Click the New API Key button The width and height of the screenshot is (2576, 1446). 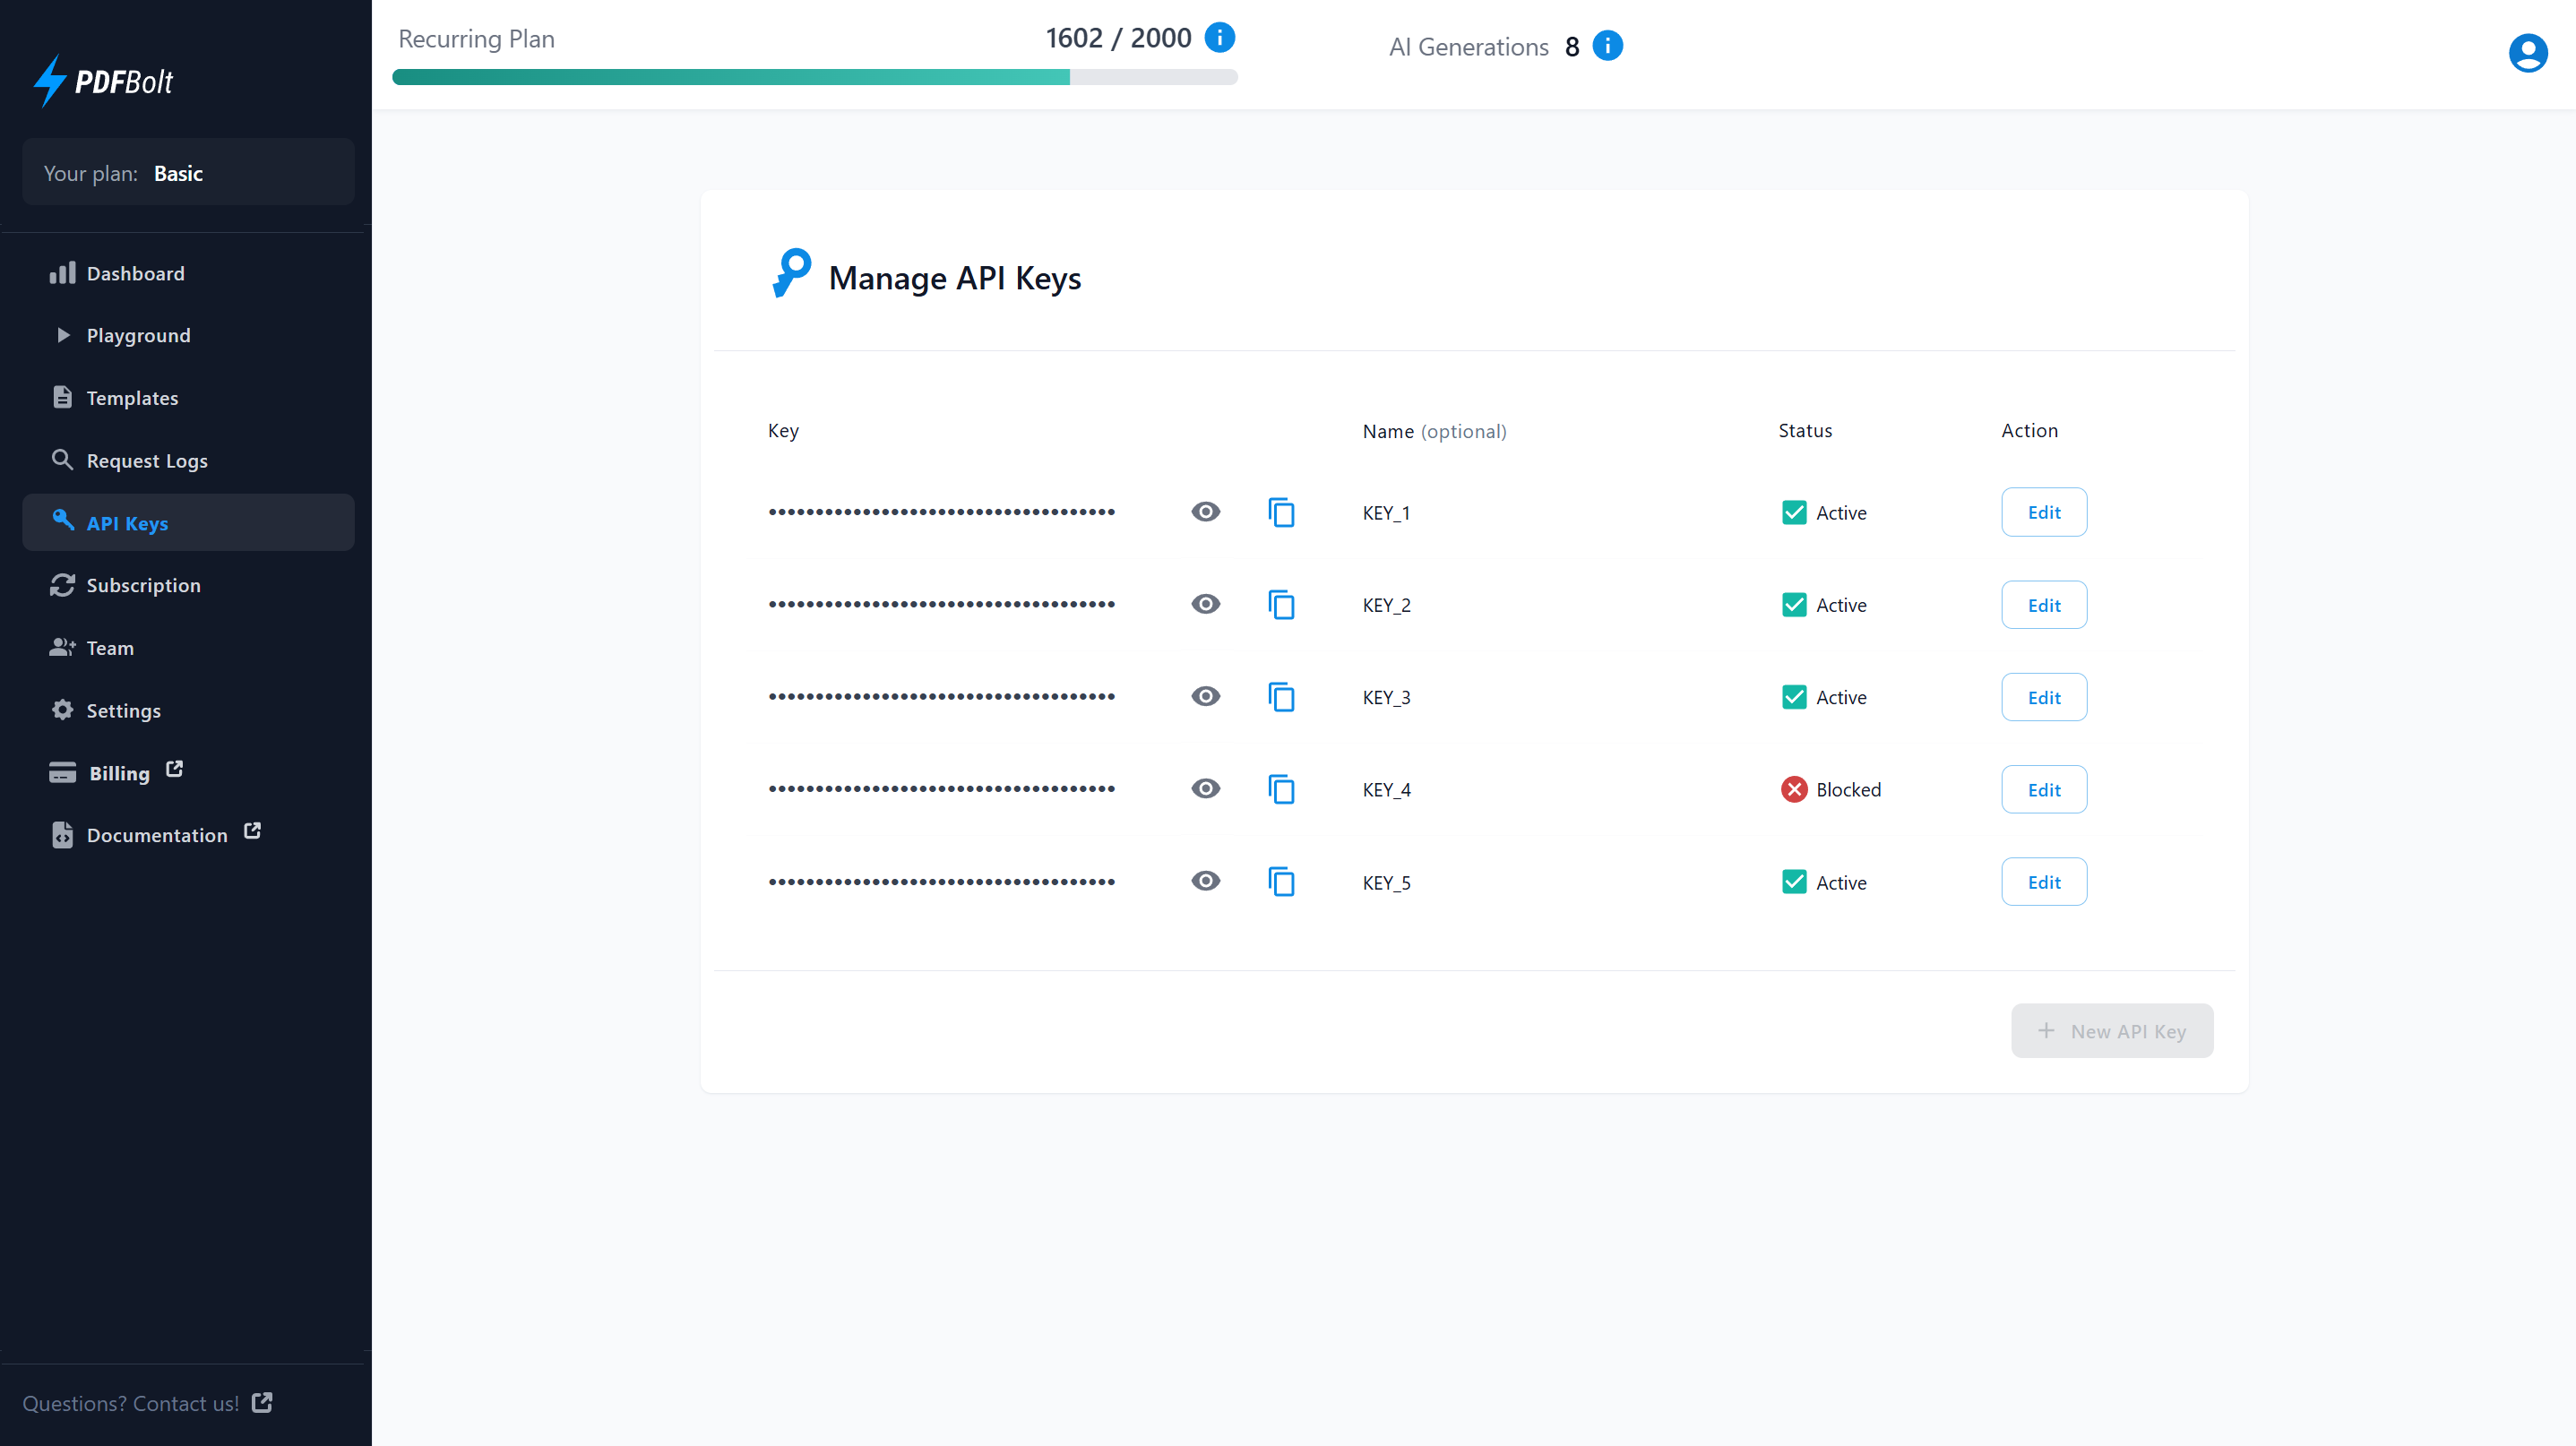2112,1030
